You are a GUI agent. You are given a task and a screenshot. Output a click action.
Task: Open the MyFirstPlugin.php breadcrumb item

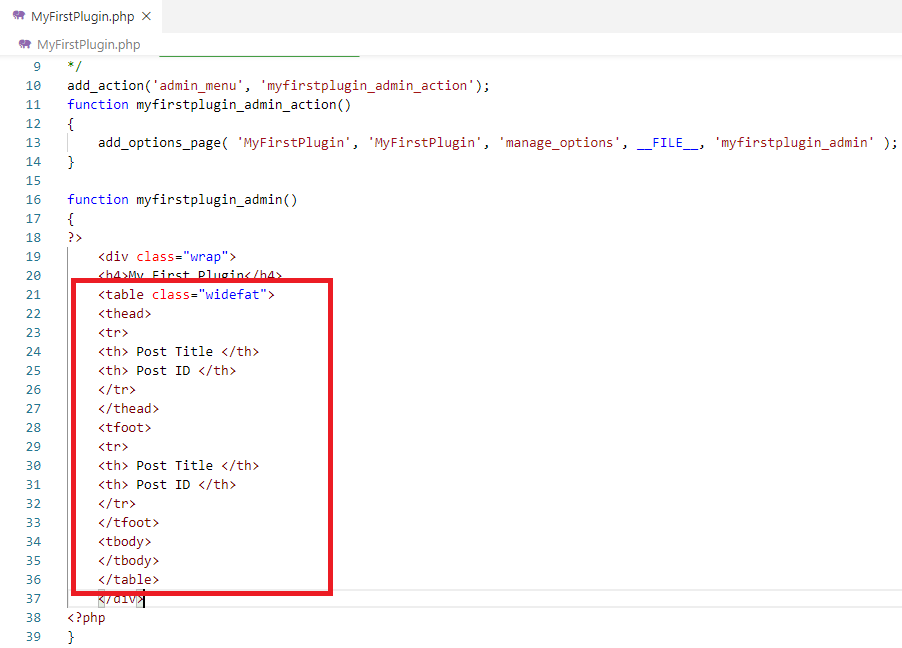(88, 45)
